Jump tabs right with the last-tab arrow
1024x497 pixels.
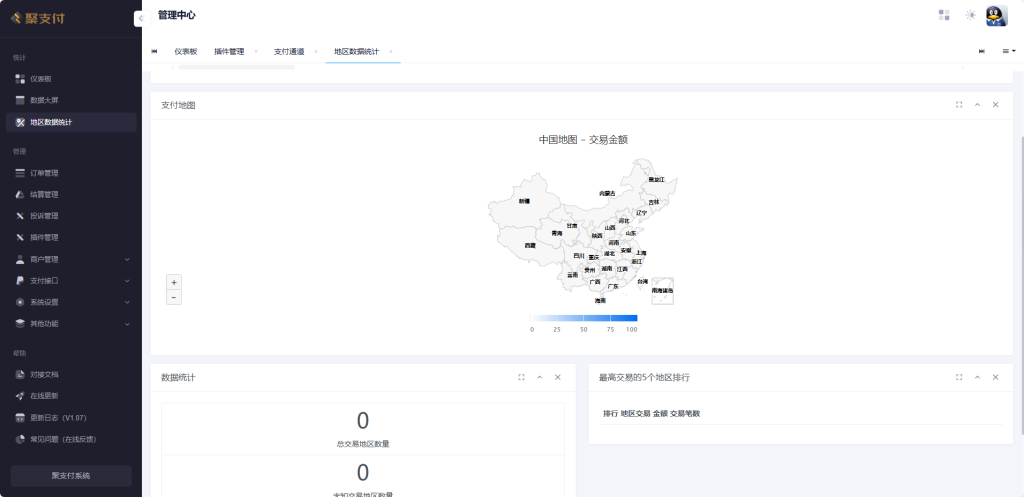point(982,52)
